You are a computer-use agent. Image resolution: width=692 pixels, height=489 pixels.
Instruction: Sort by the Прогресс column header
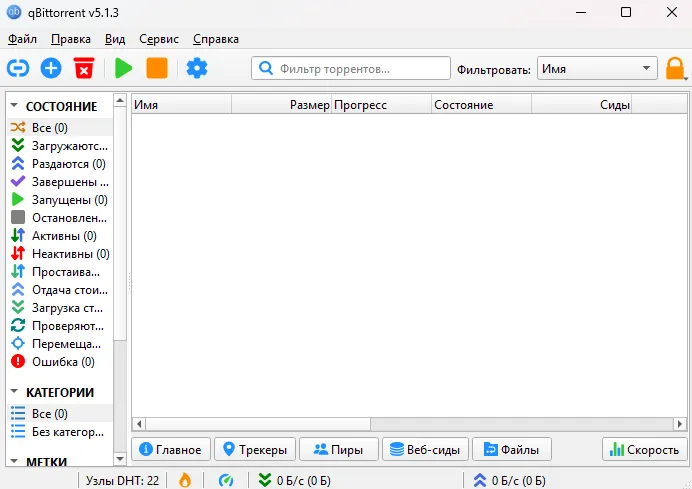tap(381, 105)
